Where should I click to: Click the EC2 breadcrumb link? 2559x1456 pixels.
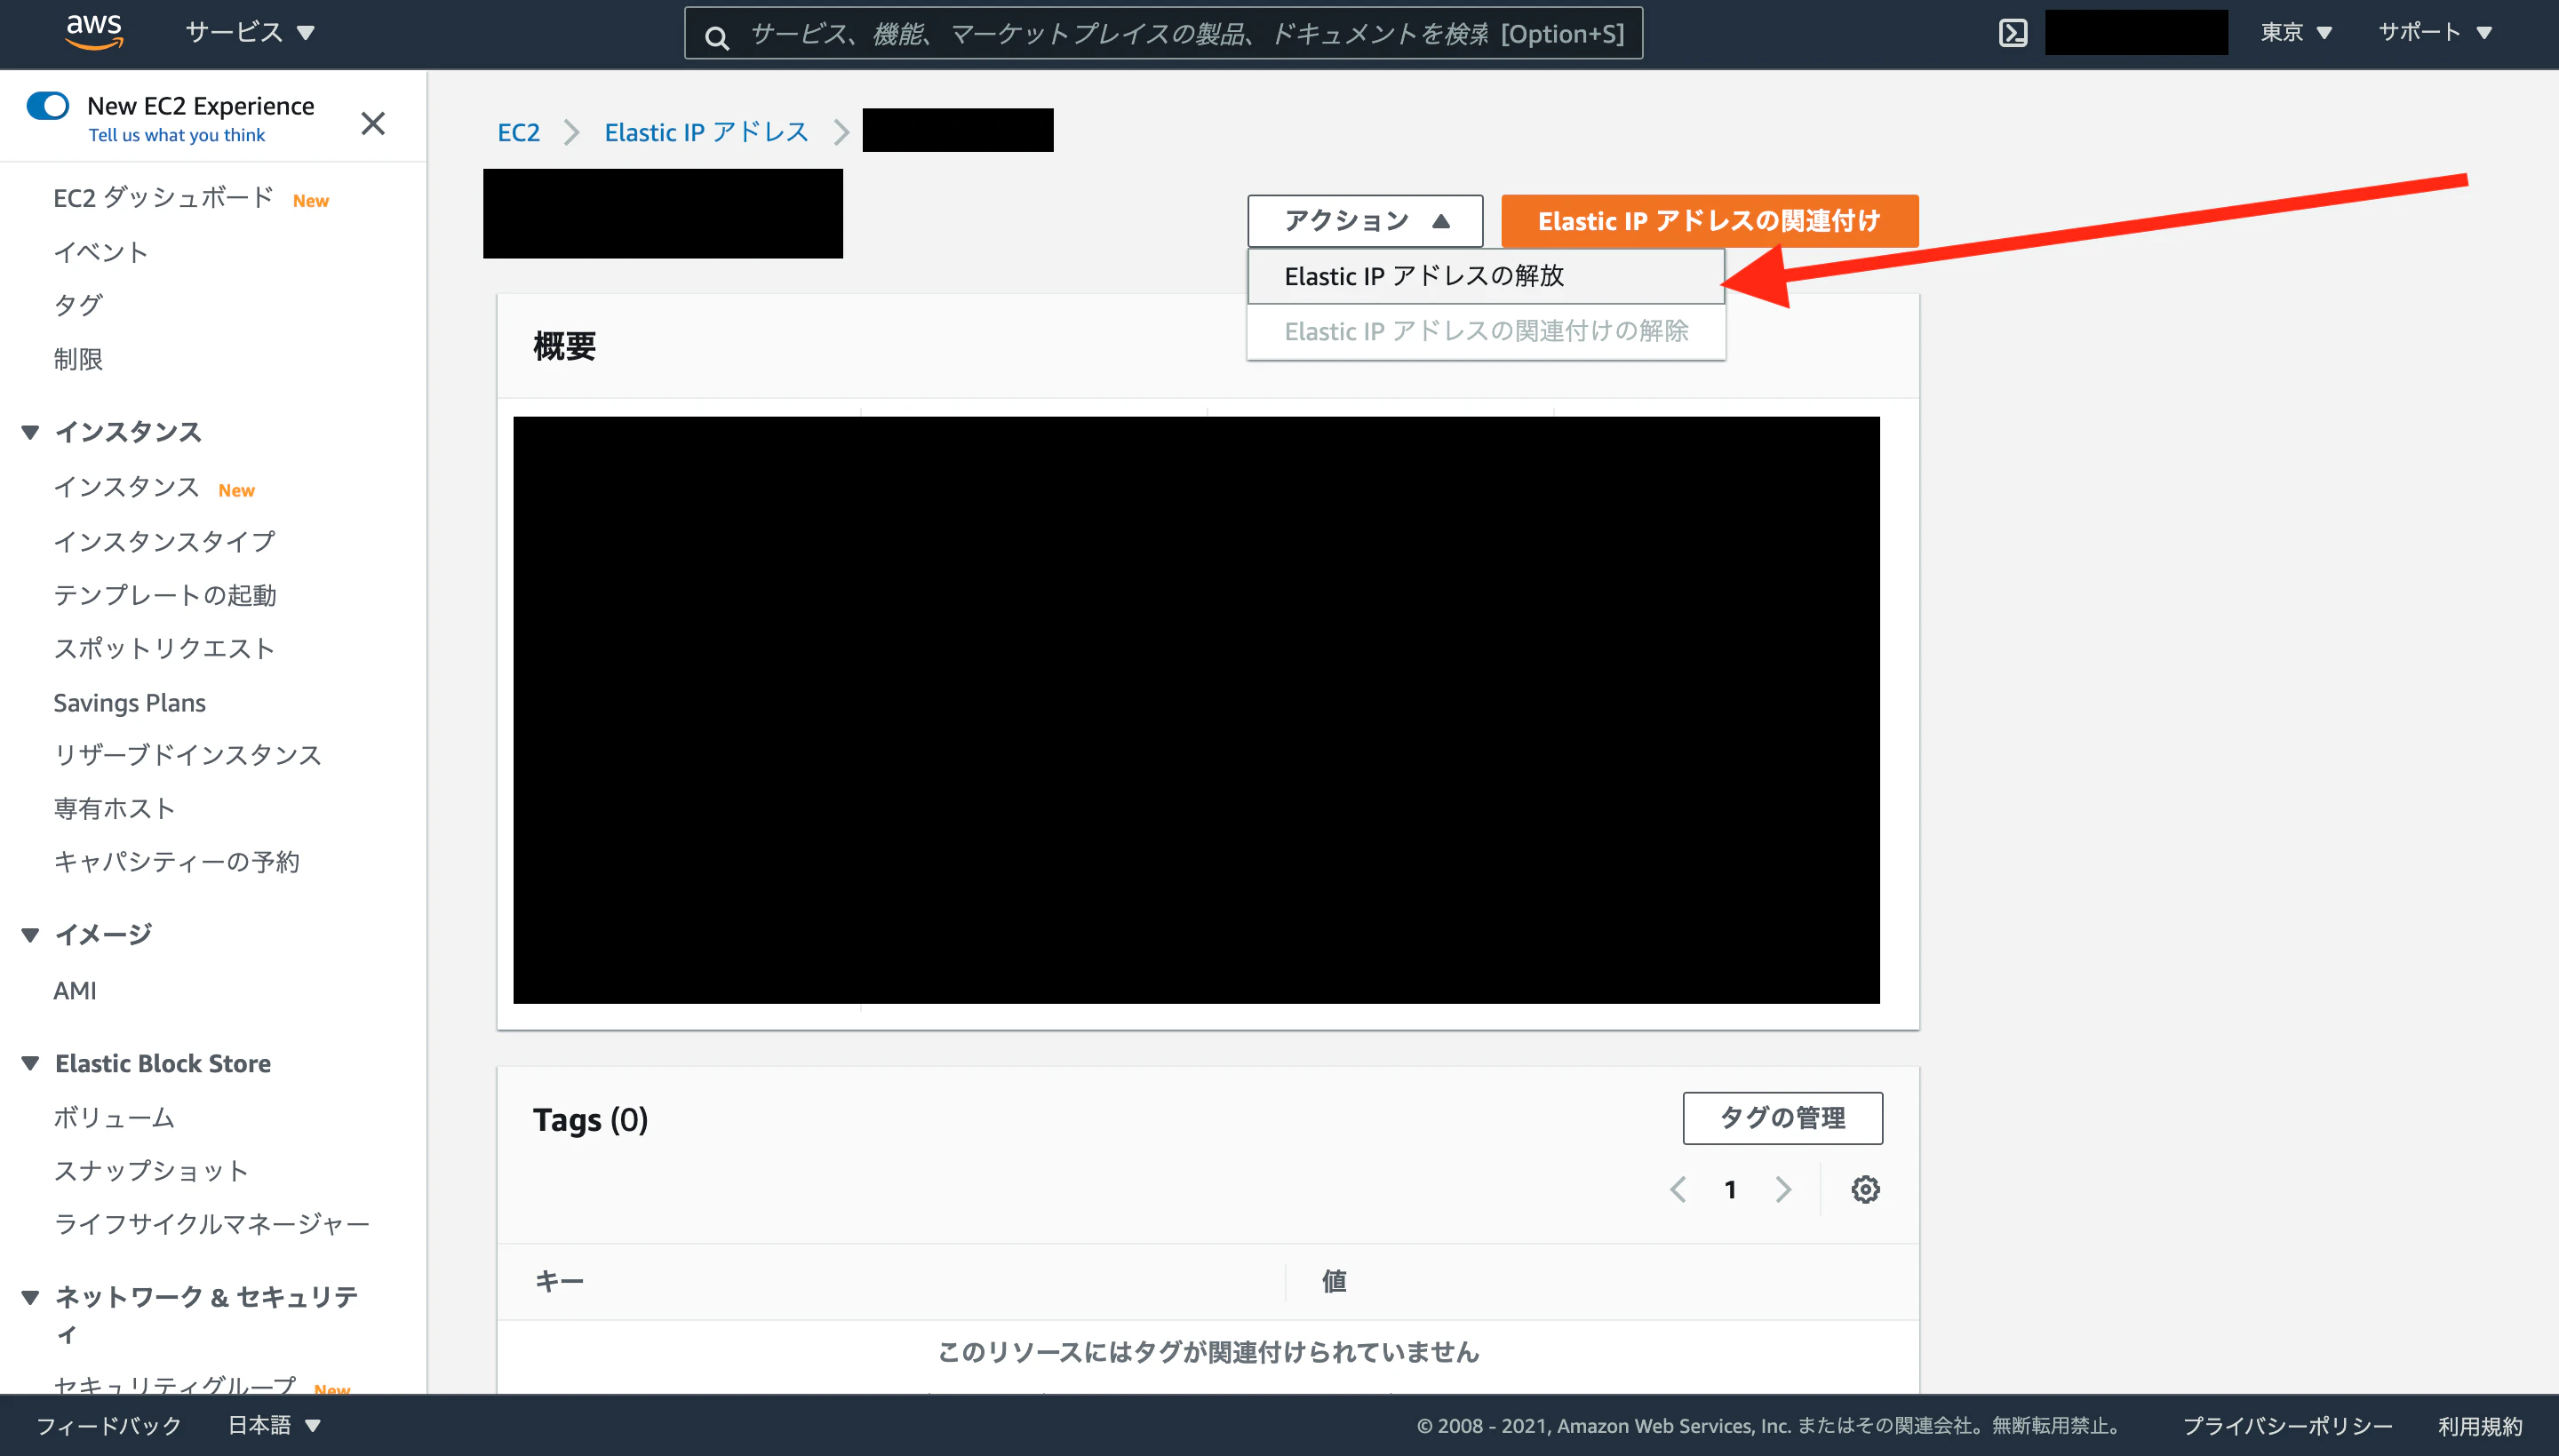(518, 132)
